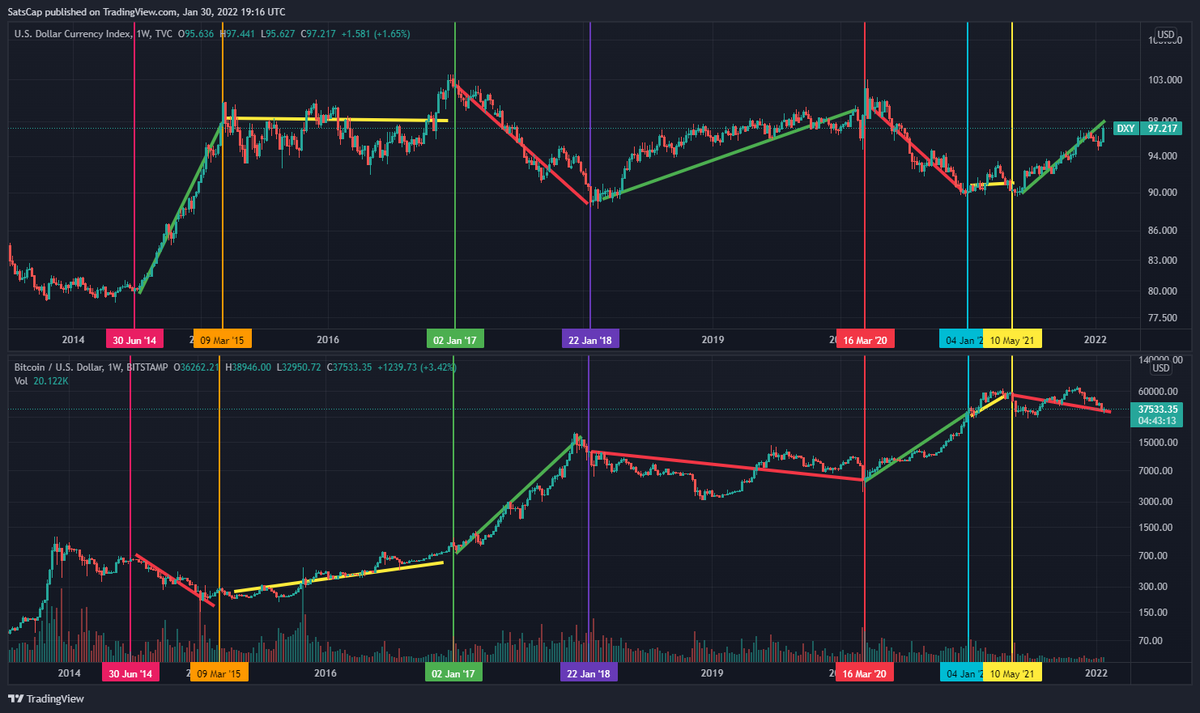Select the 02 Jan '17 date marker in Bitcoin pane
The height and width of the screenshot is (713, 1200).
click(454, 674)
